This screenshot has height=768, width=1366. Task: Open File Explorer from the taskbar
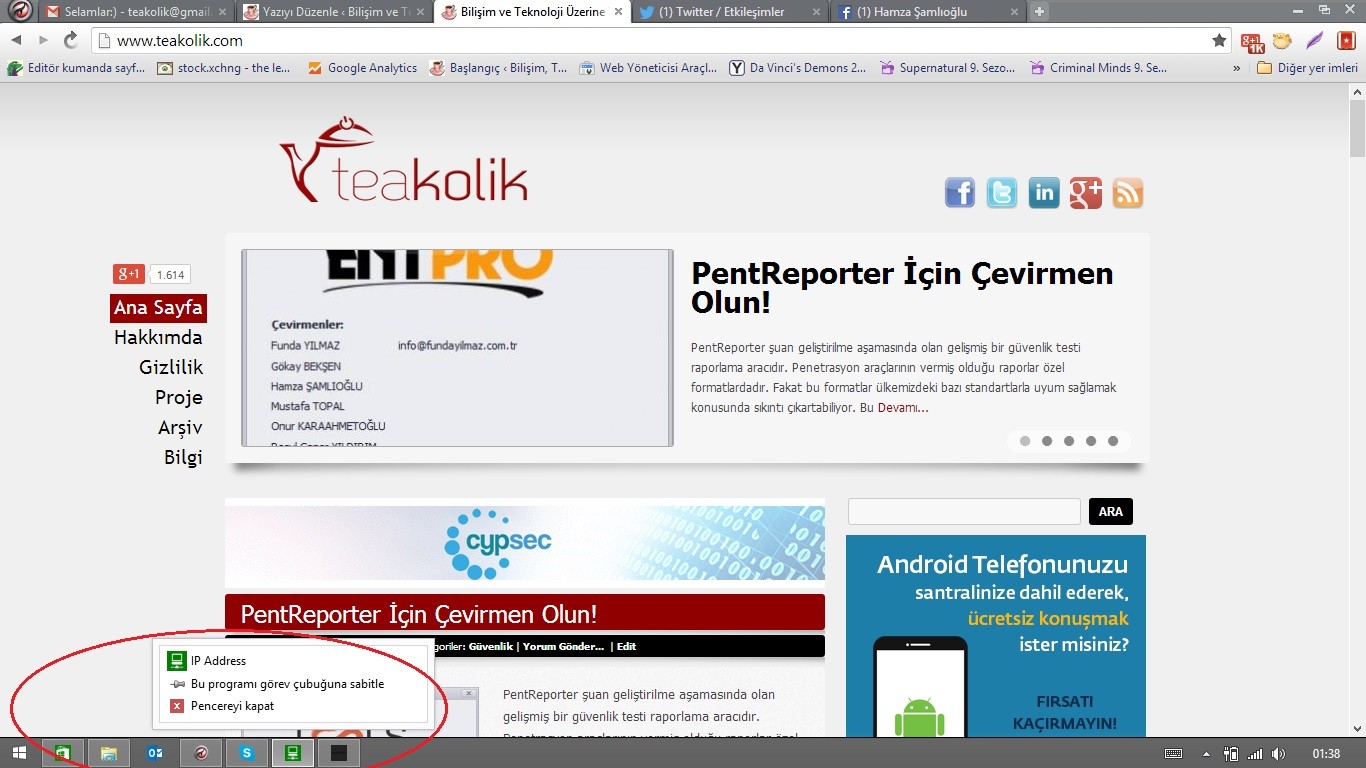pyautogui.click(x=109, y=754)
